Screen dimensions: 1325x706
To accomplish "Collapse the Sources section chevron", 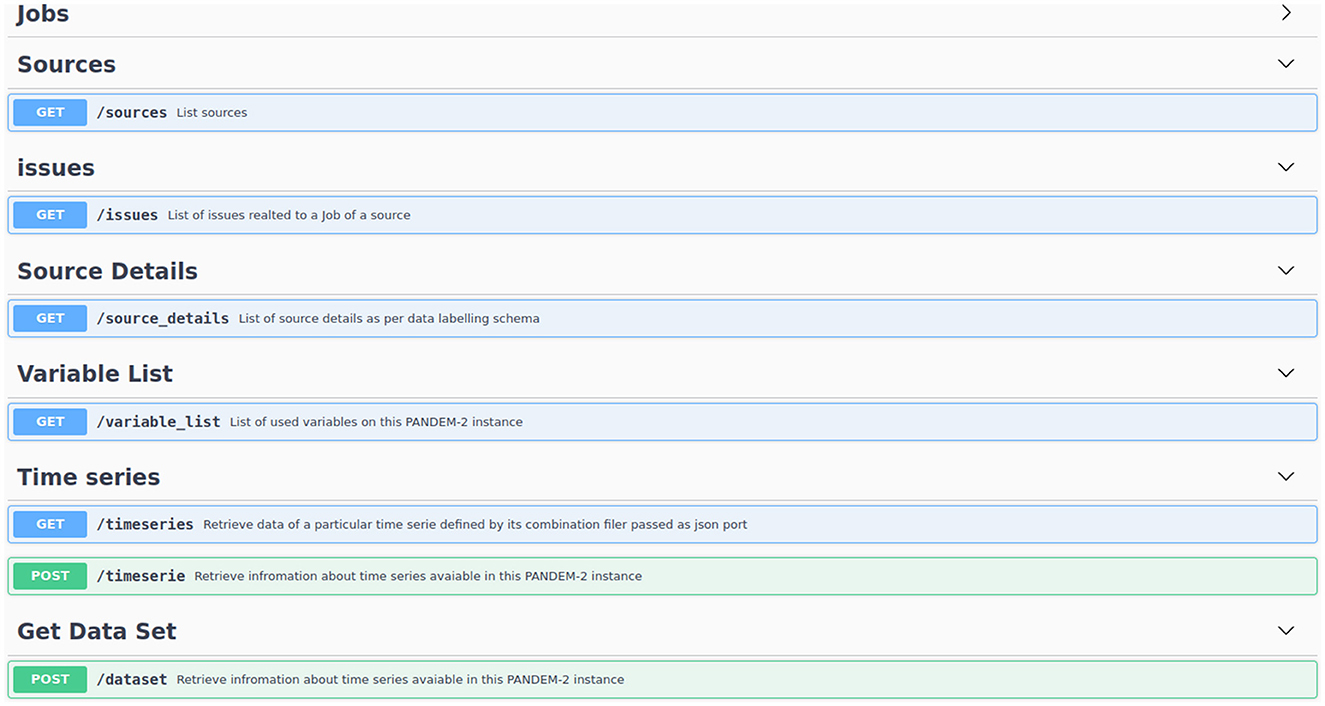I will [1286, 64].
